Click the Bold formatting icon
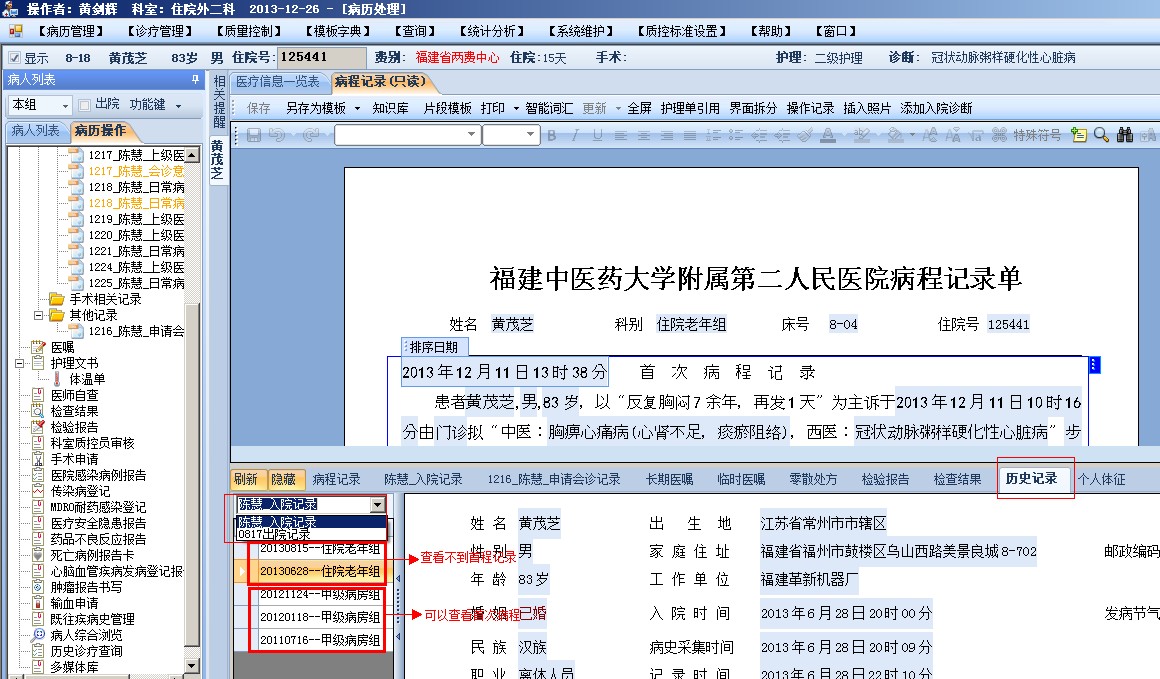This screenshot has height=679, width=1160. click(551, 135)
